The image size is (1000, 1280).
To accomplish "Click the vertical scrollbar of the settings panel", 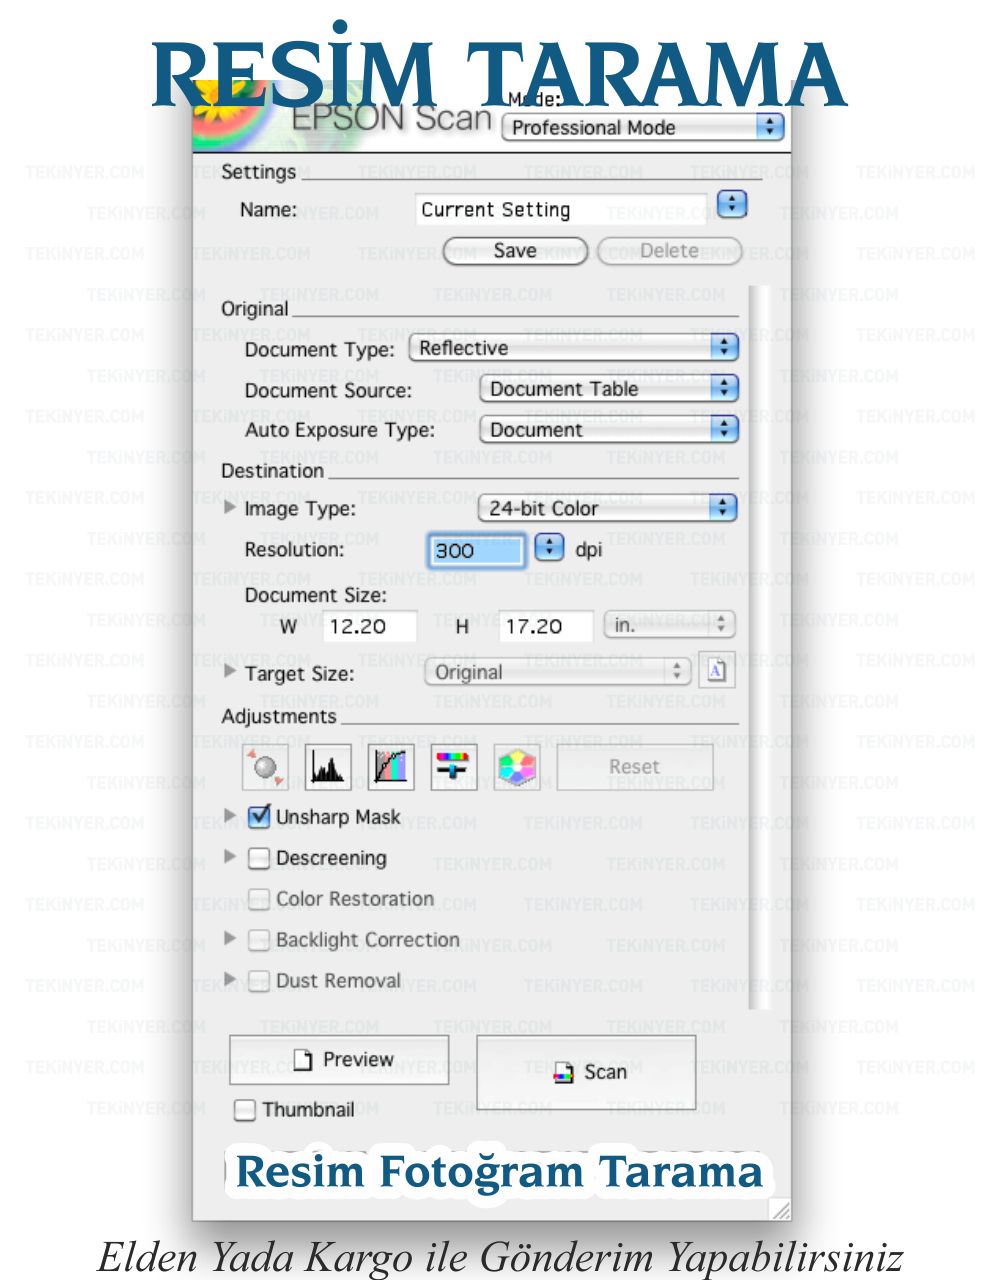I will pos(760,646).
